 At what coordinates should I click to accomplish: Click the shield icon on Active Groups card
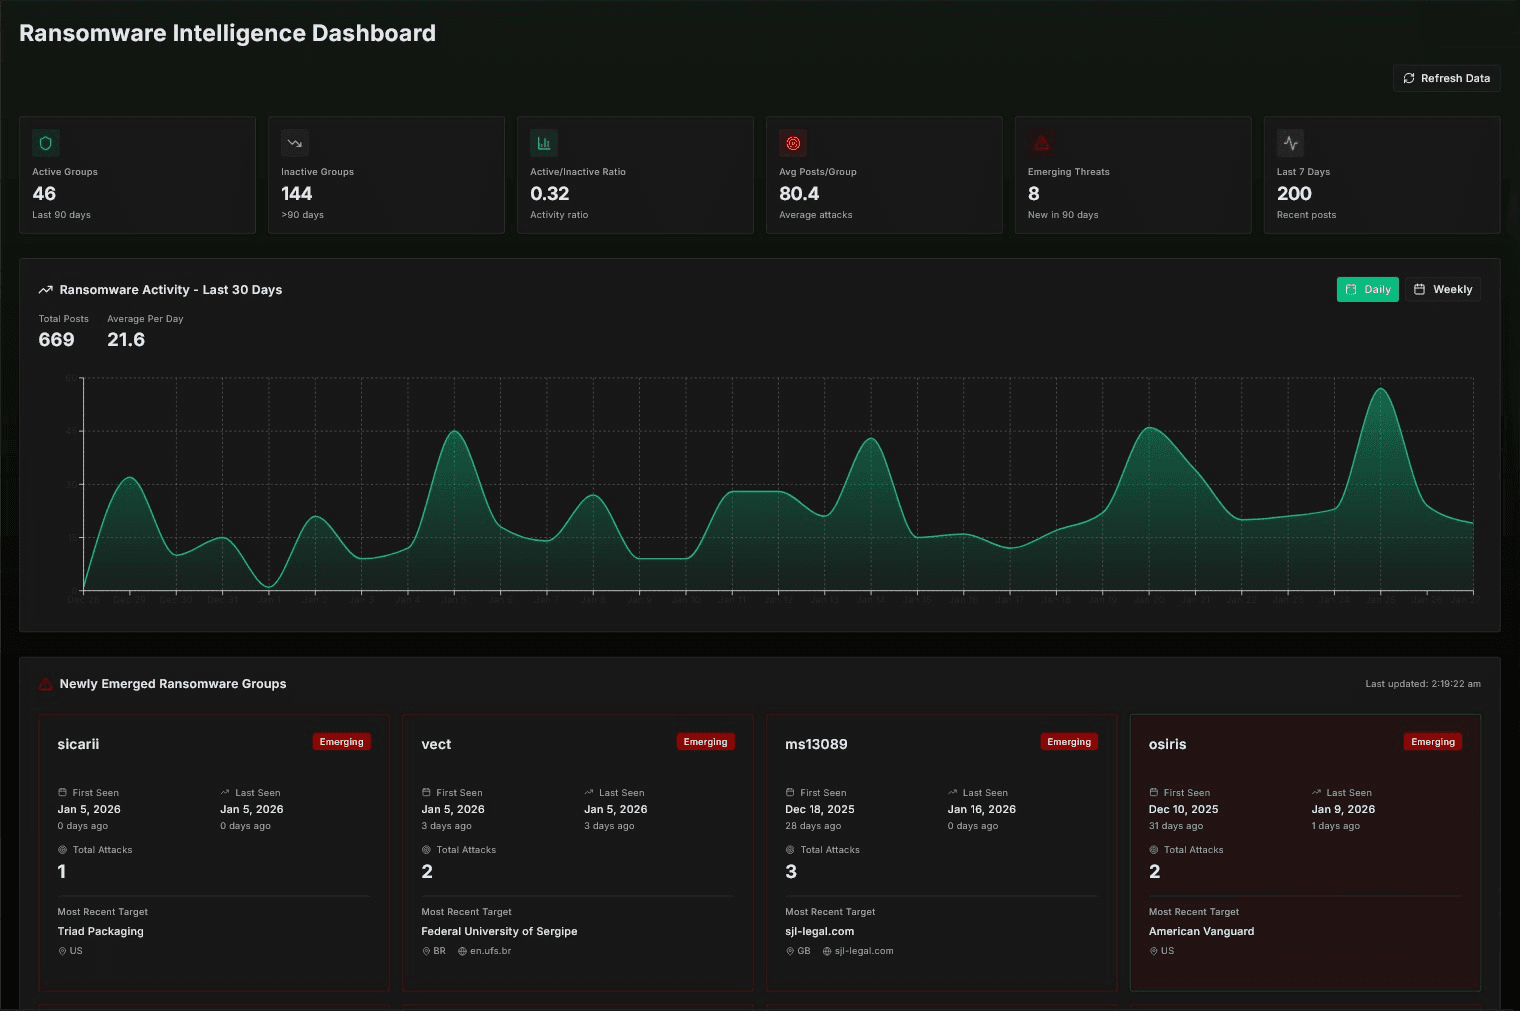point(45,143)
